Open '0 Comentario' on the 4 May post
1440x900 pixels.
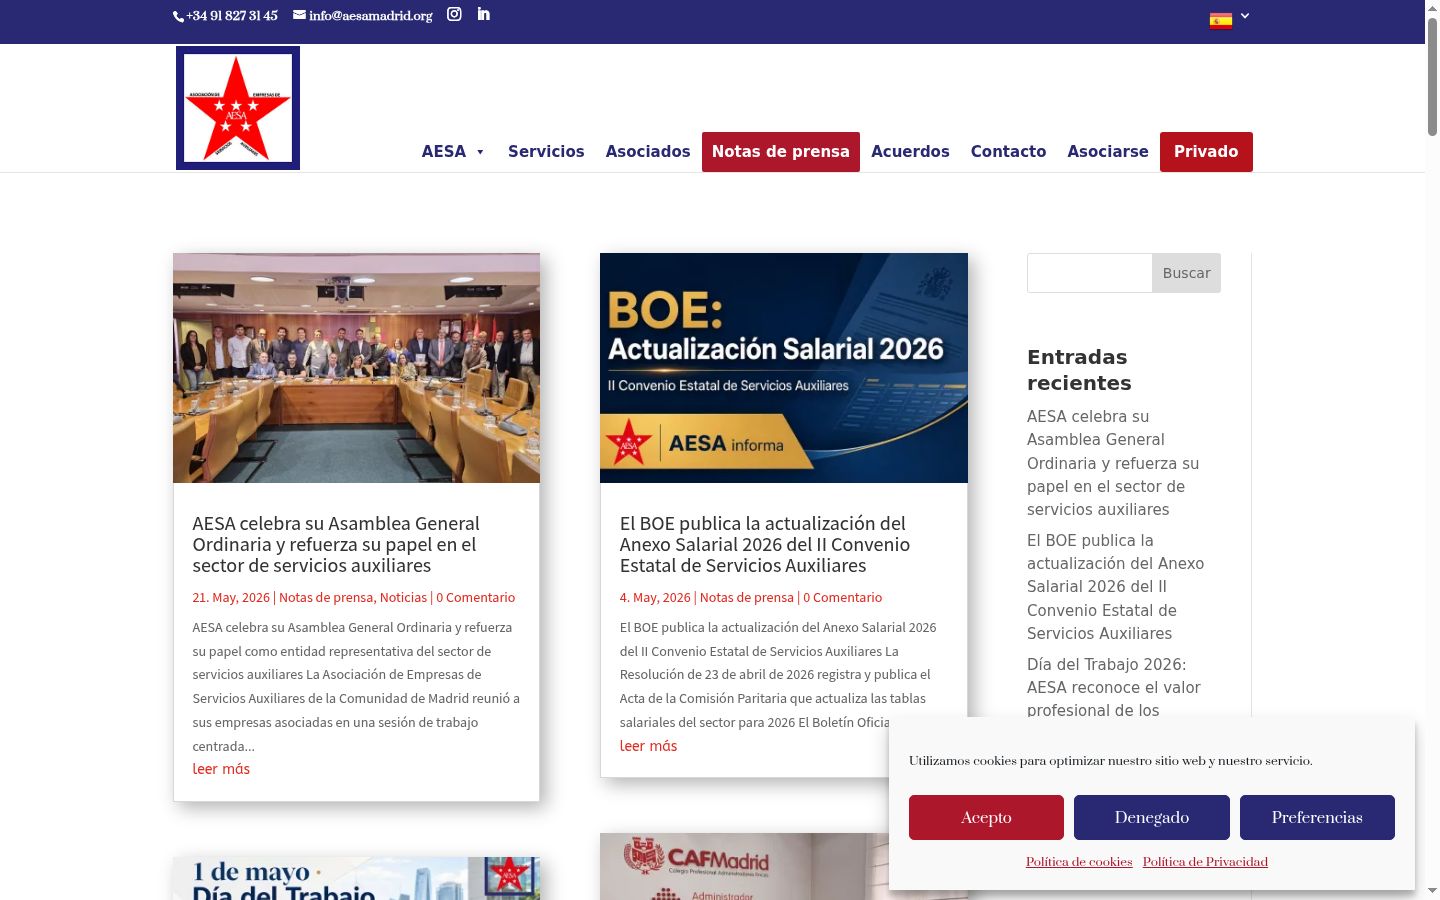point(843,598)
